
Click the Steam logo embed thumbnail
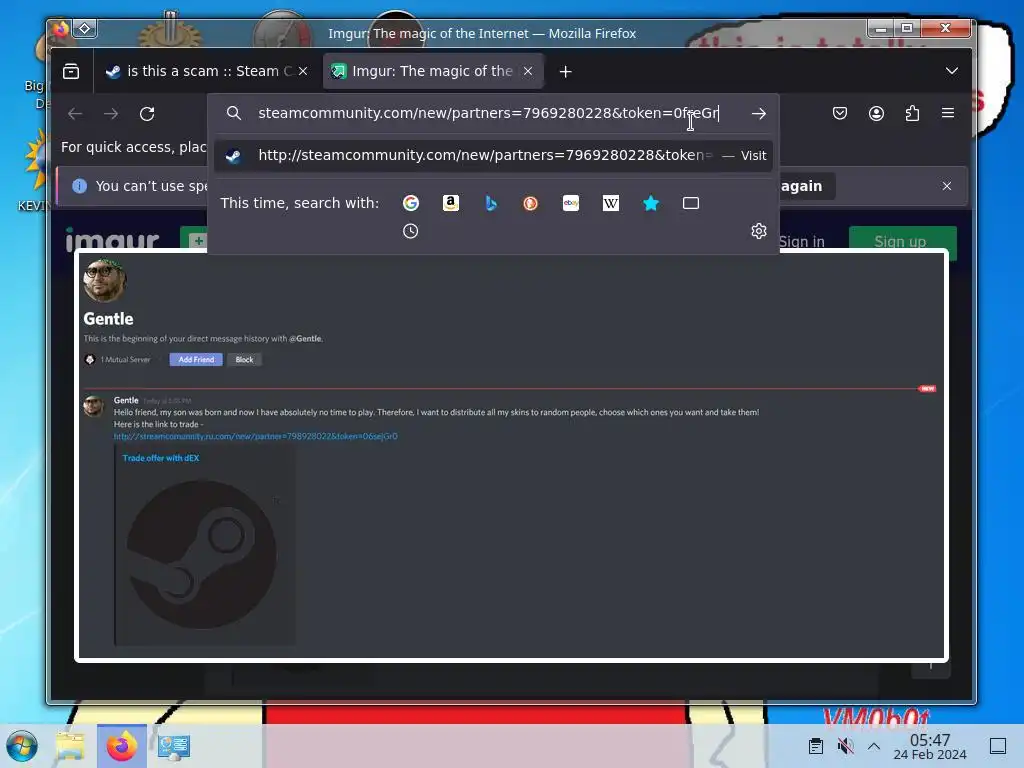(201, 555)
